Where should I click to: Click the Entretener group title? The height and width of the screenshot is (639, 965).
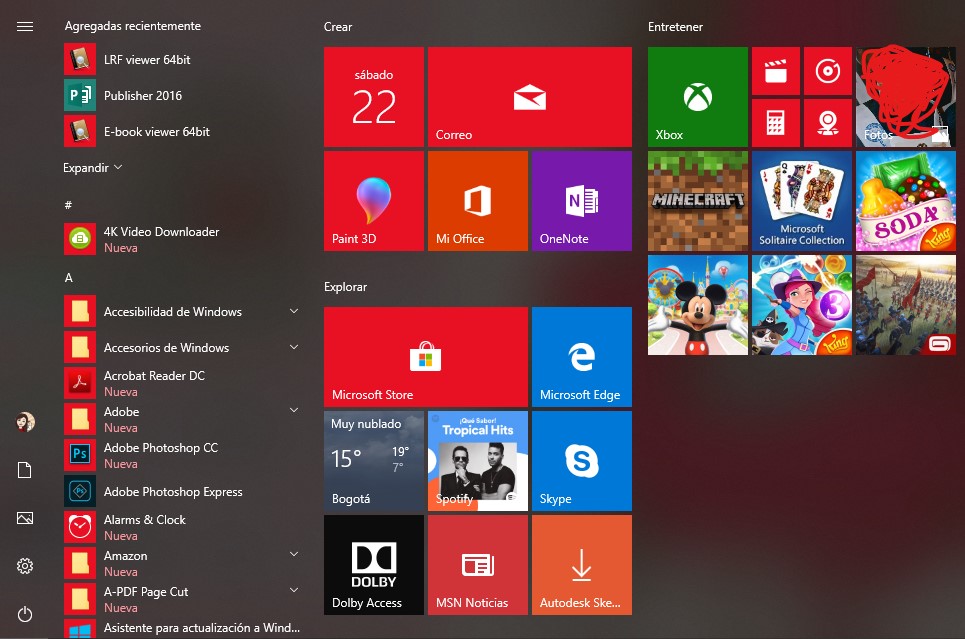click(675, 26)
